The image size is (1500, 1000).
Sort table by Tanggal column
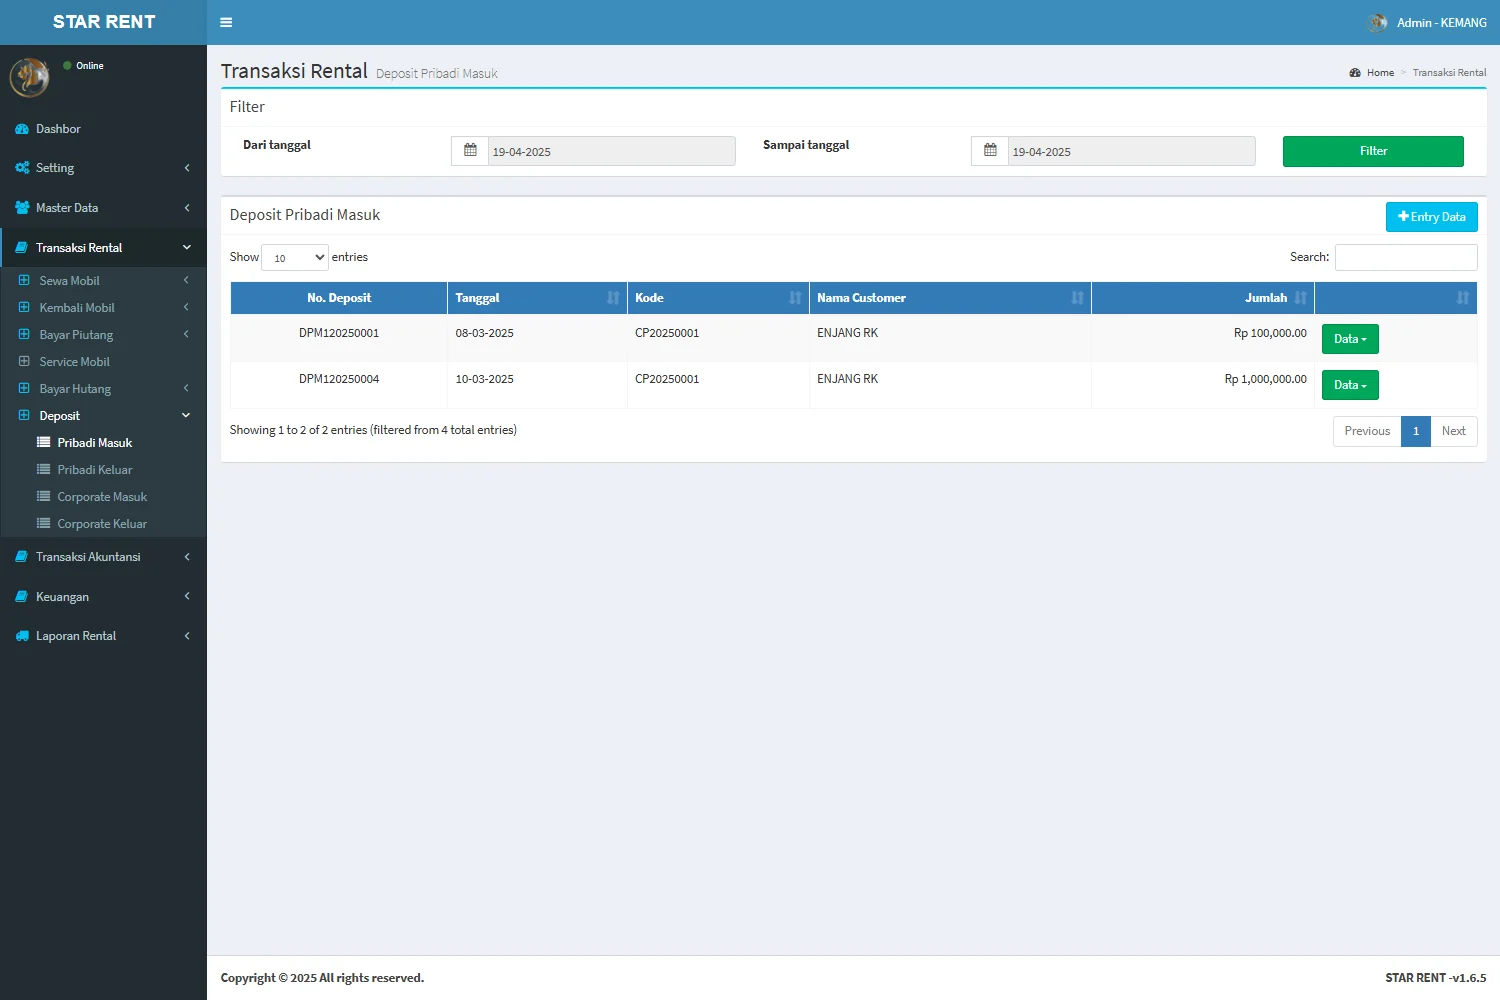click(x=537, y=298)
